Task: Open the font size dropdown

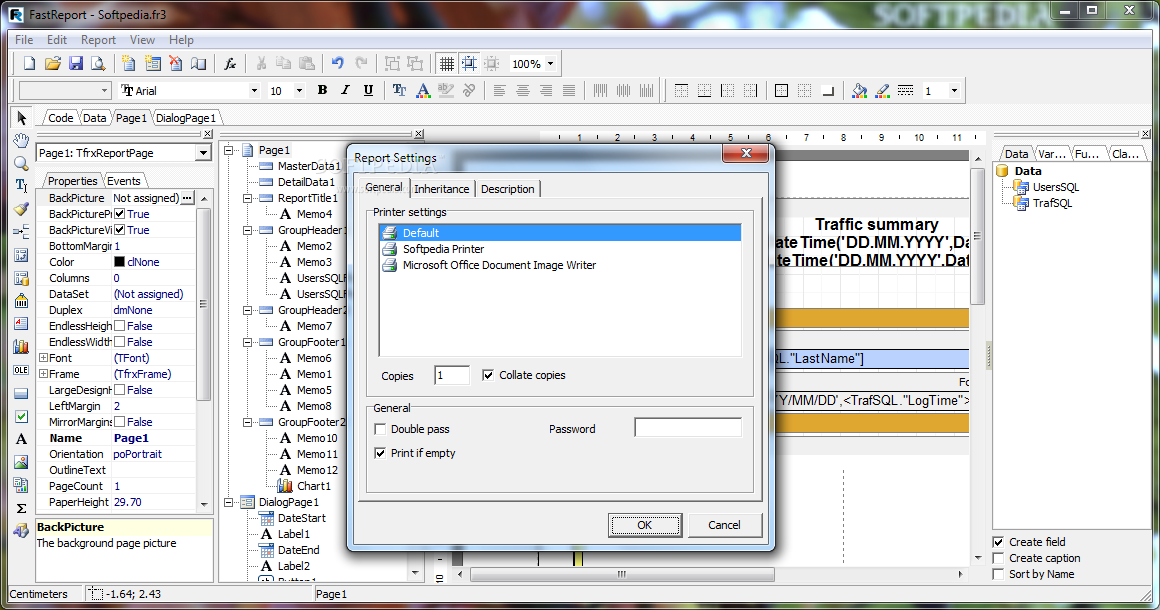Action: (299, 90)
